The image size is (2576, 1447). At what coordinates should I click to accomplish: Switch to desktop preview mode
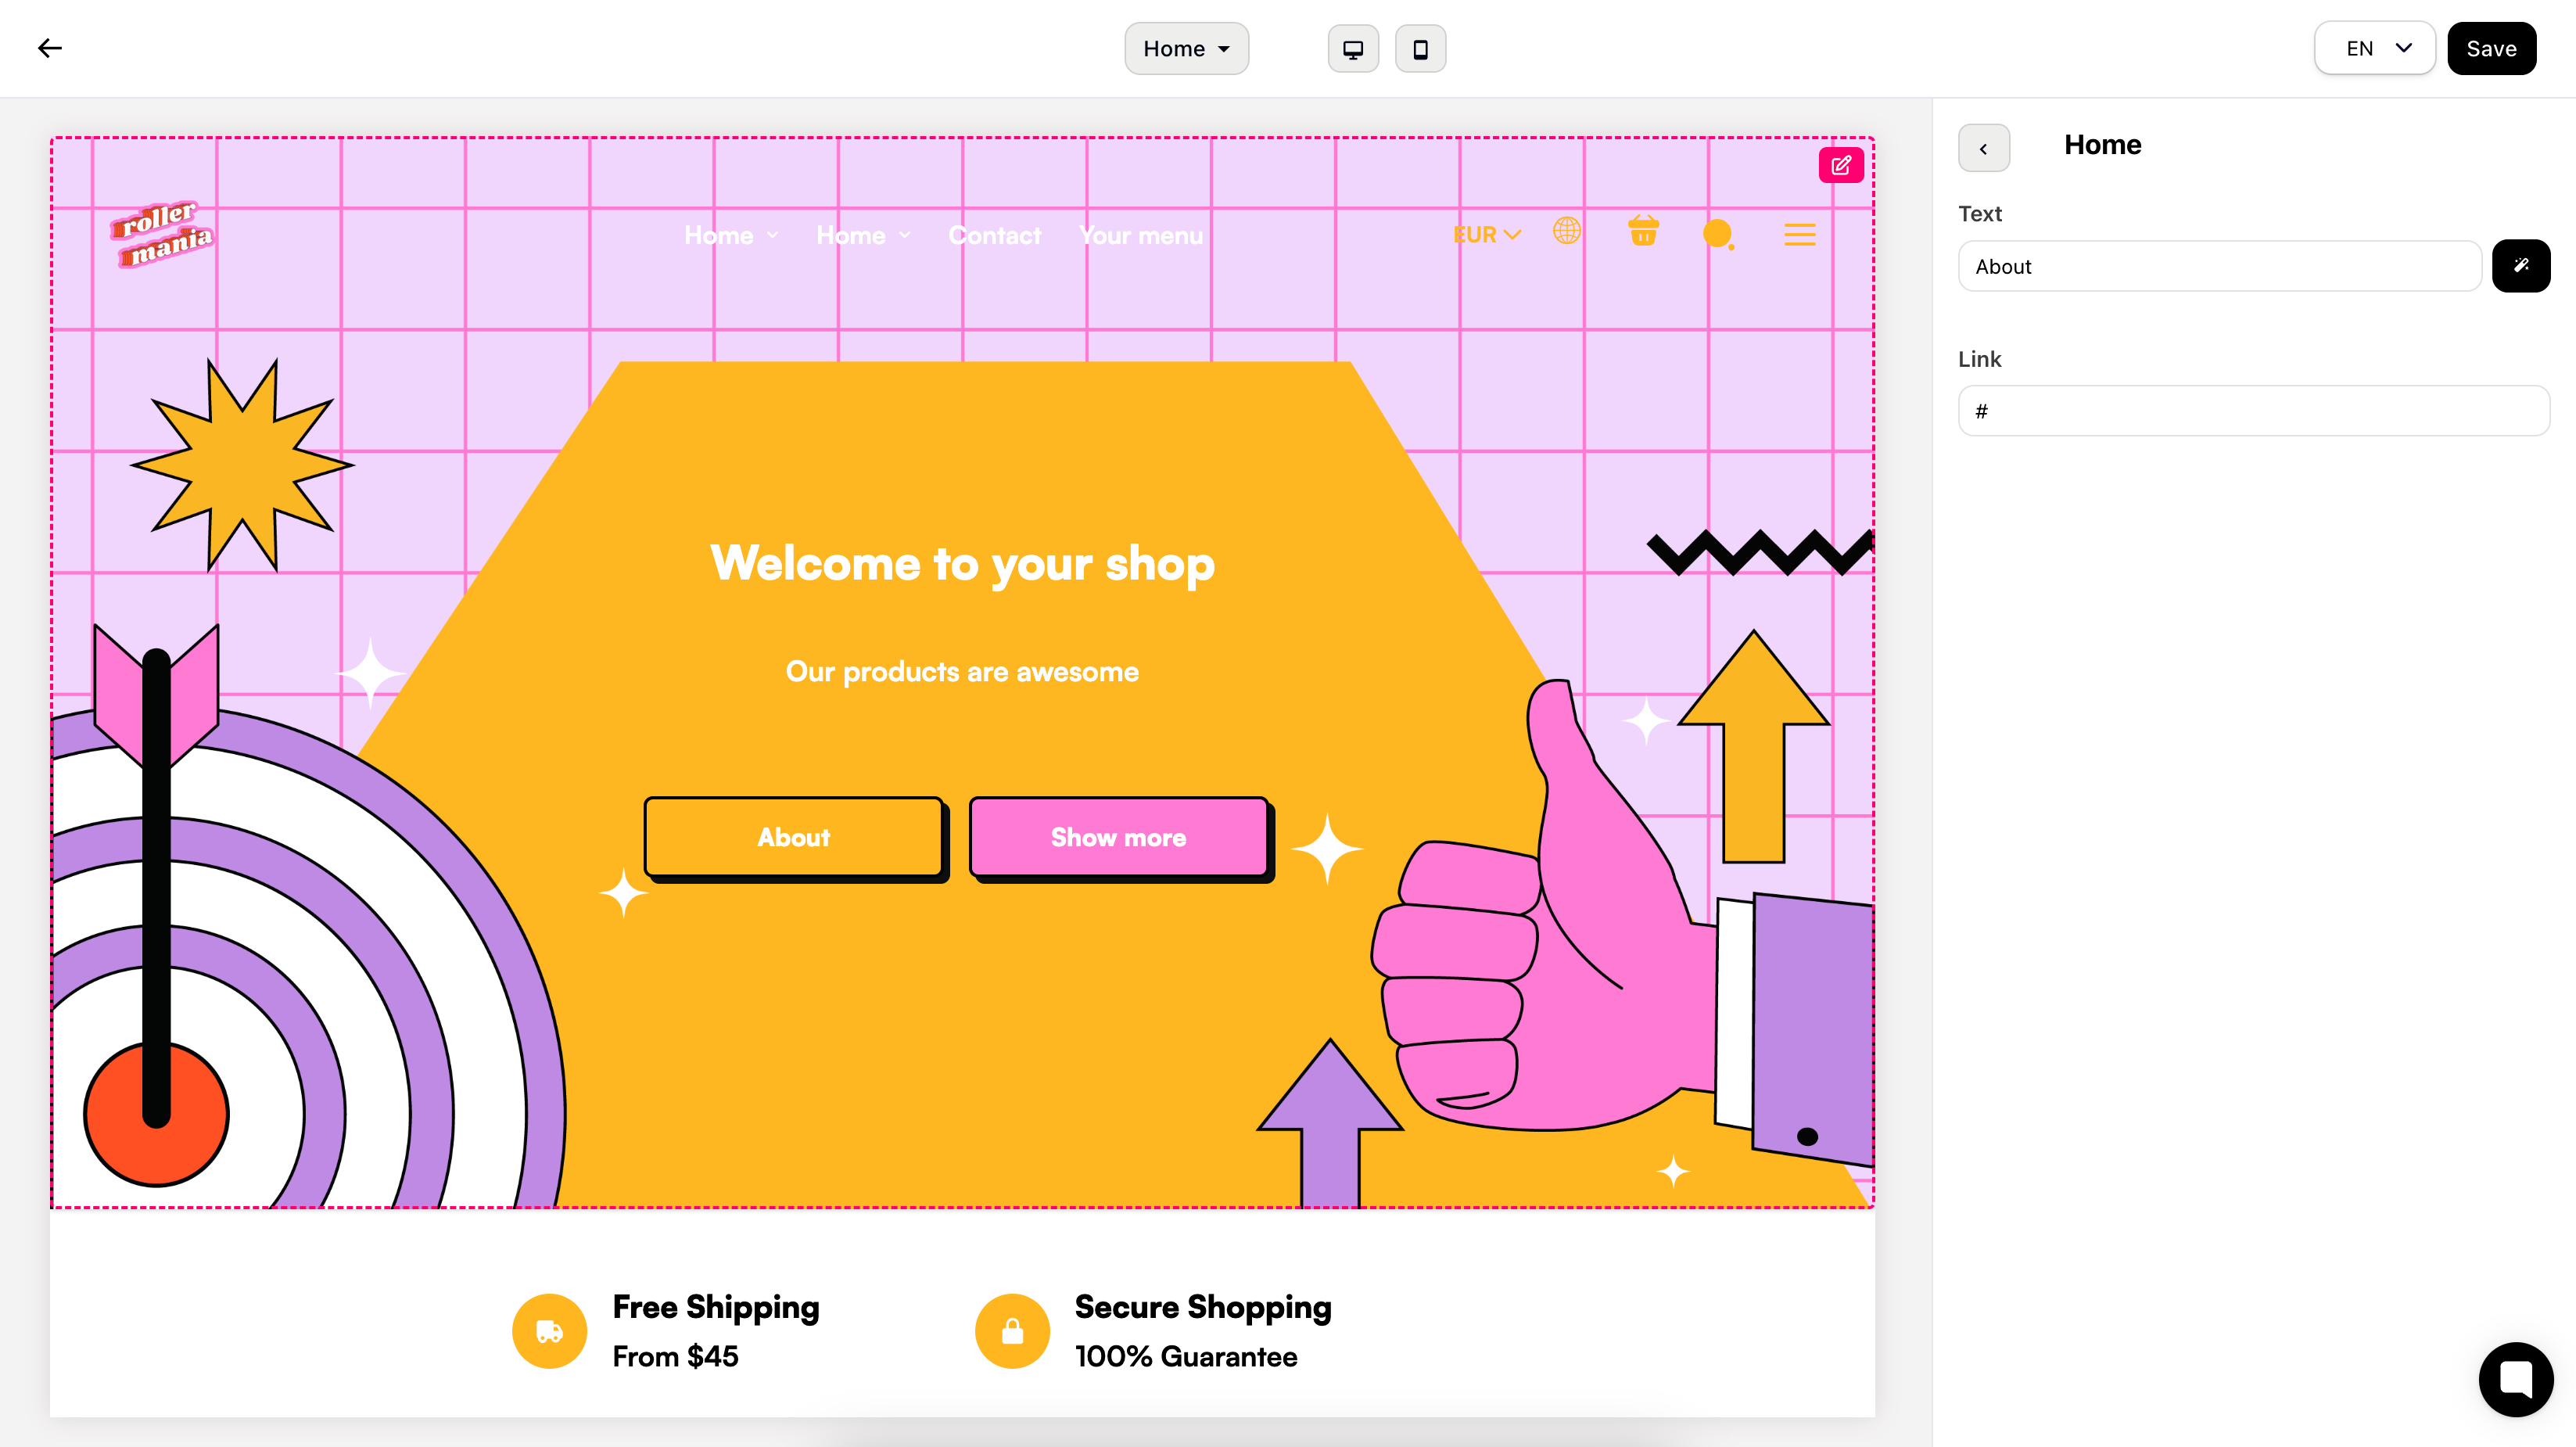1352,49
